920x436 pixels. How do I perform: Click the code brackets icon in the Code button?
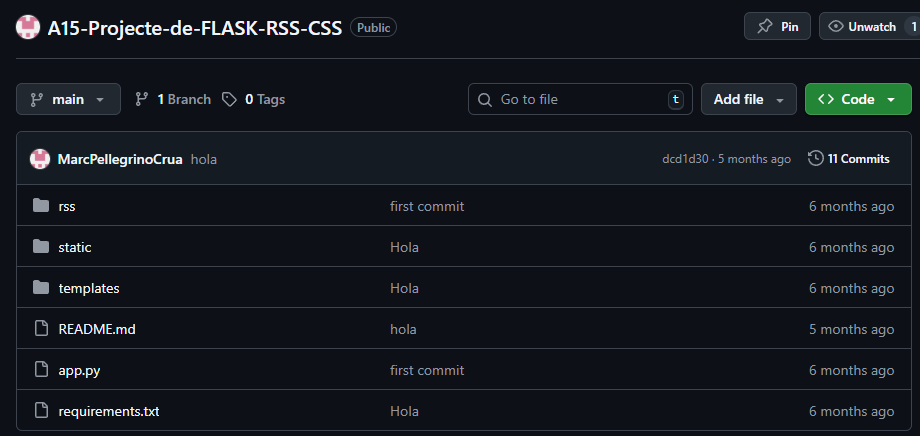pos(826,99)
